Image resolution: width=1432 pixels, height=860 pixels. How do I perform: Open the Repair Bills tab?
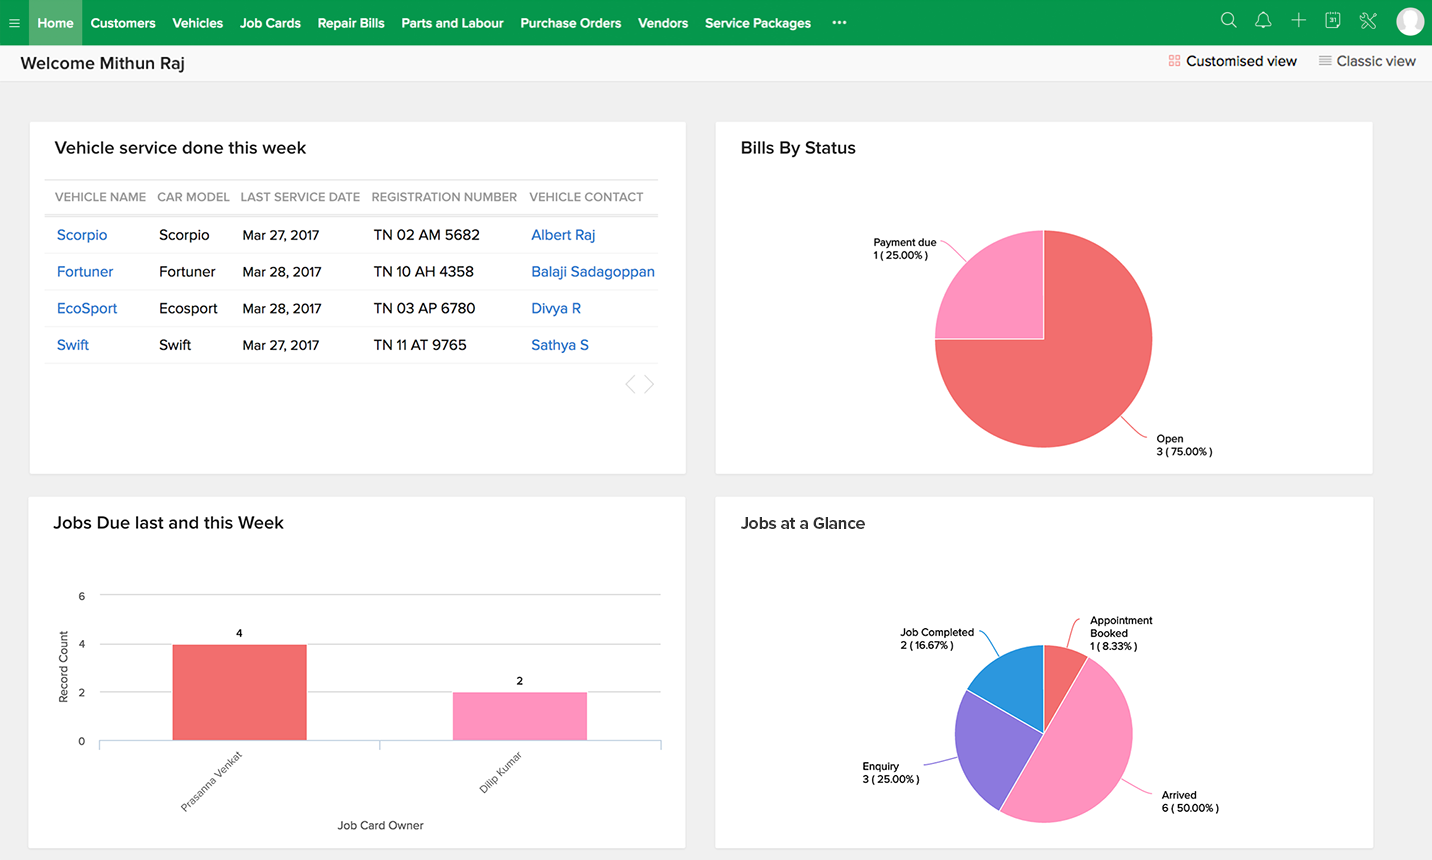click(x=351, y=23)
